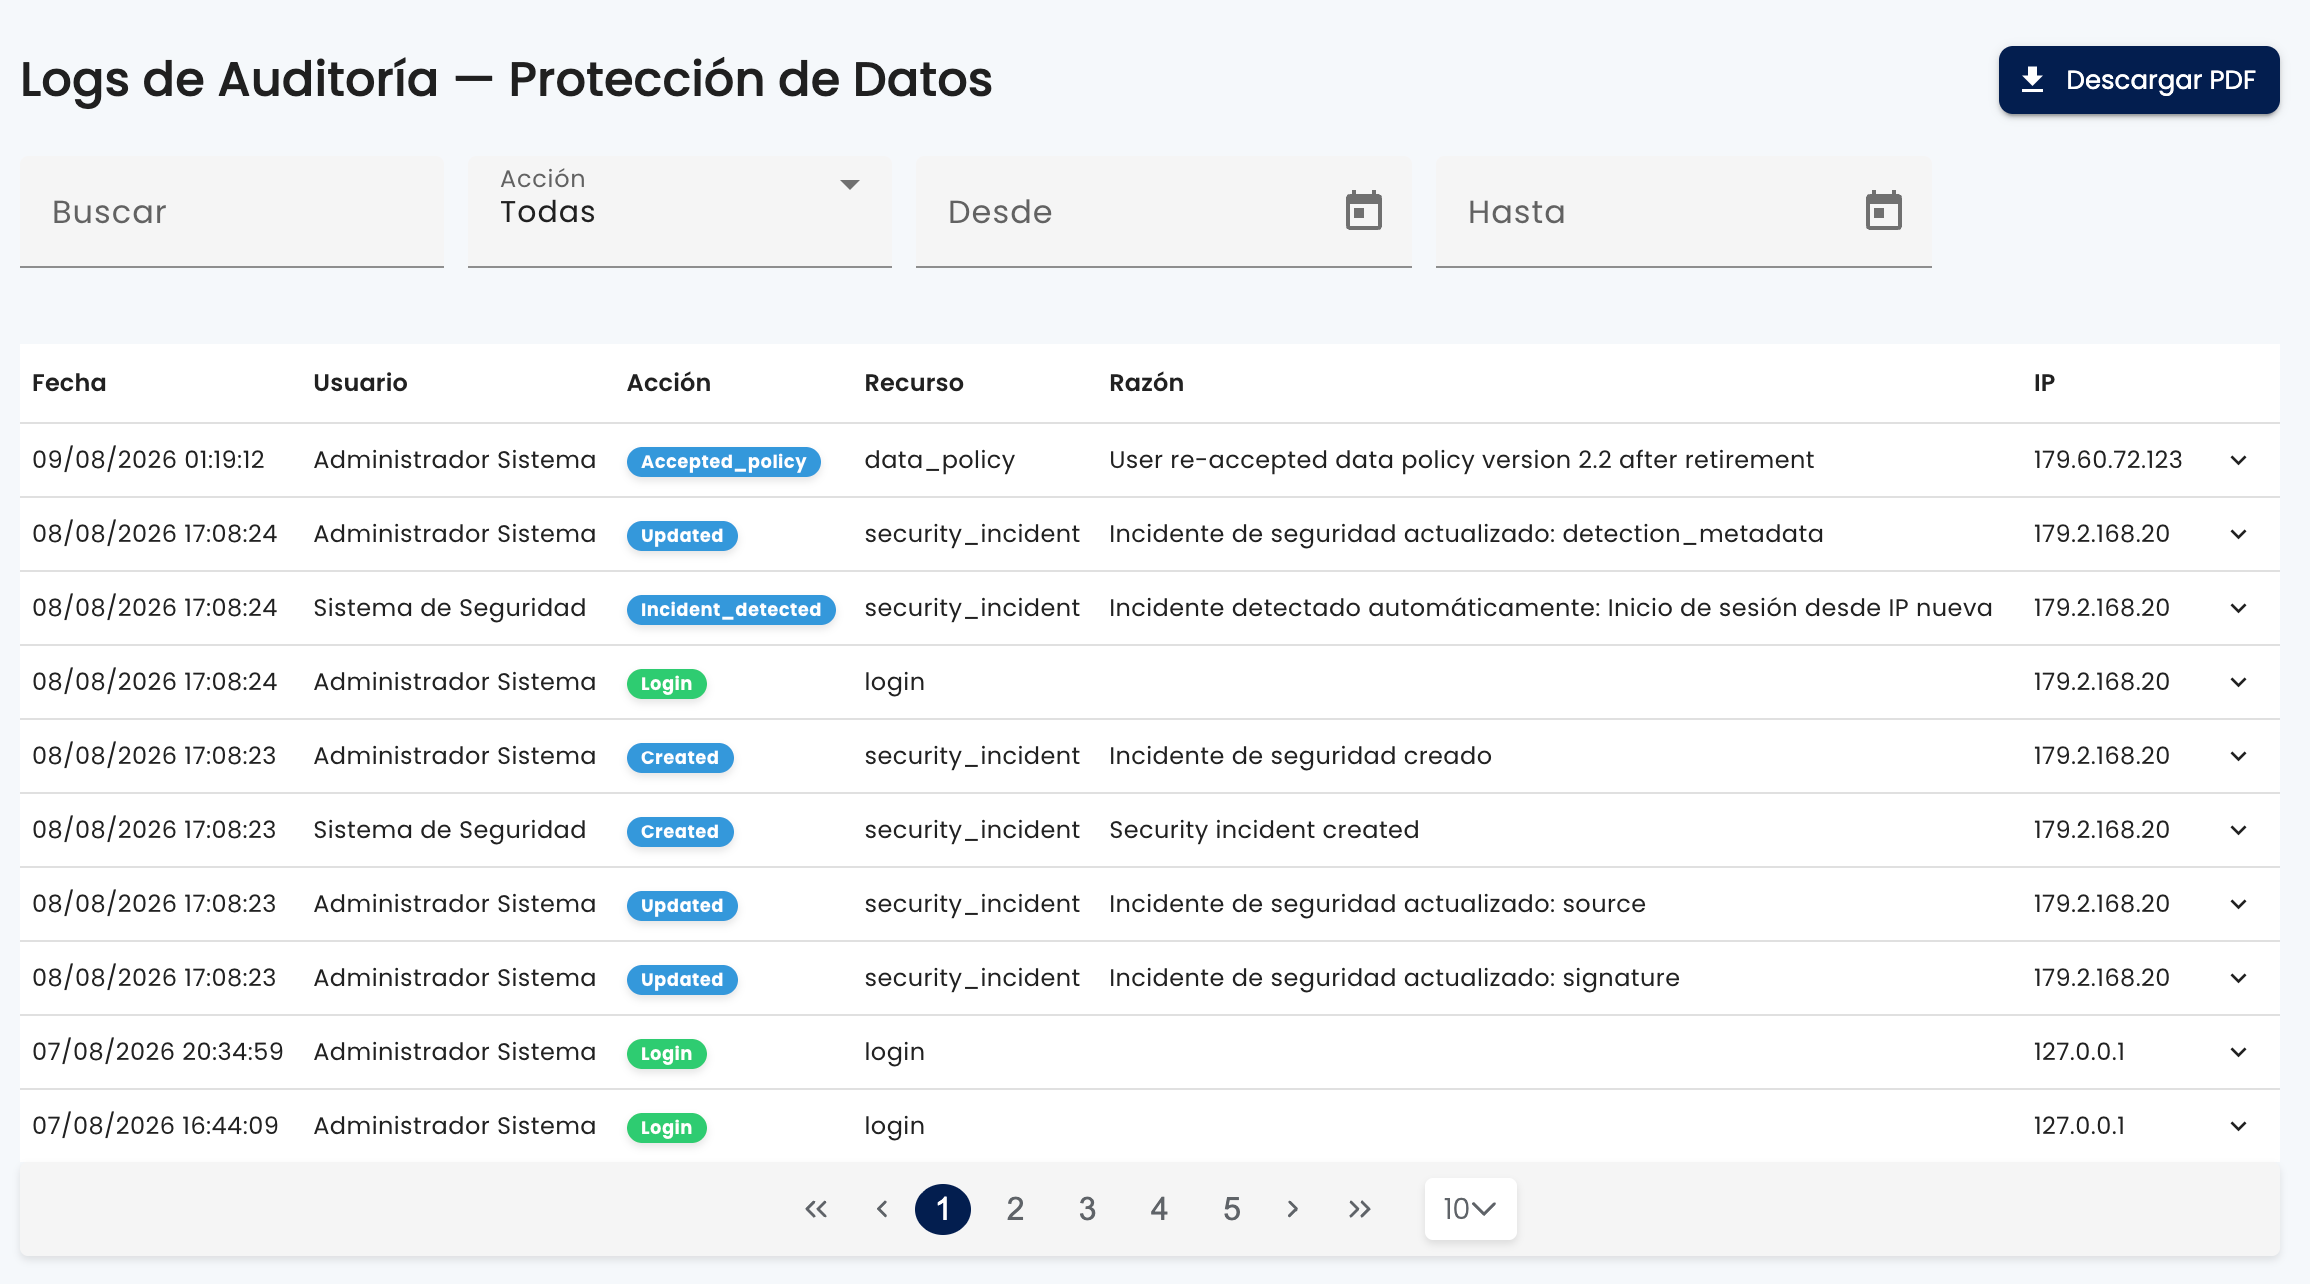Image resolution: width=2310 pixels, height=1284 pixels.
Task: Open the Acción Todas filter dropdown
Action: point(680,211)
